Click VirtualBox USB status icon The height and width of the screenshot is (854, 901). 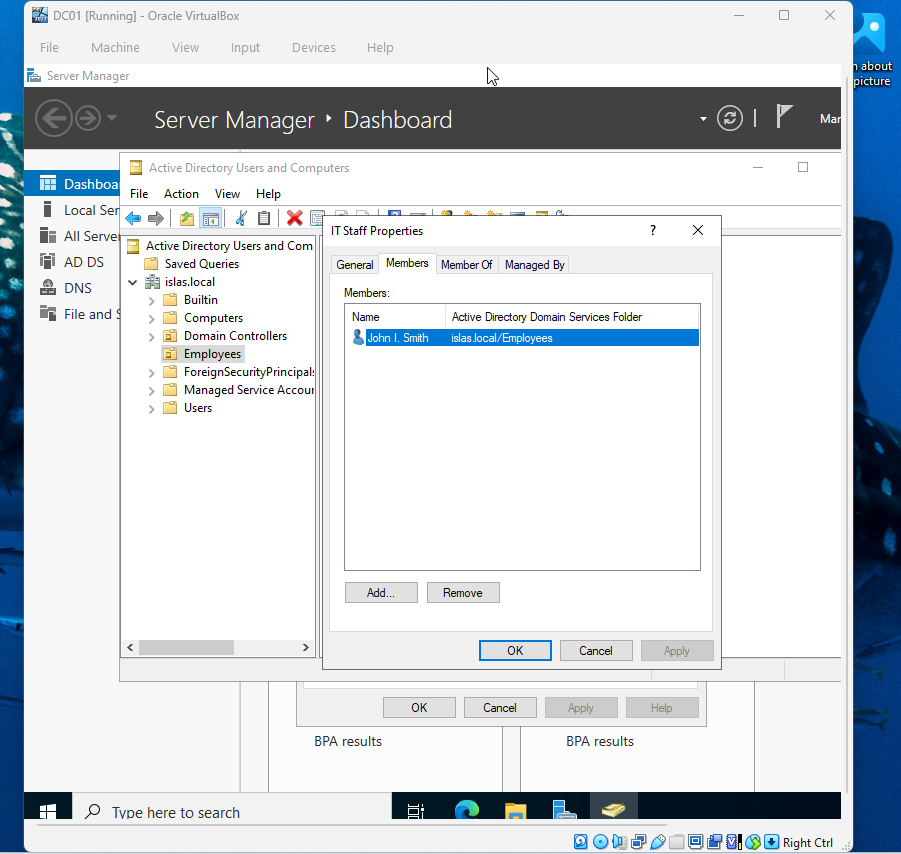(x=658, y=842)
